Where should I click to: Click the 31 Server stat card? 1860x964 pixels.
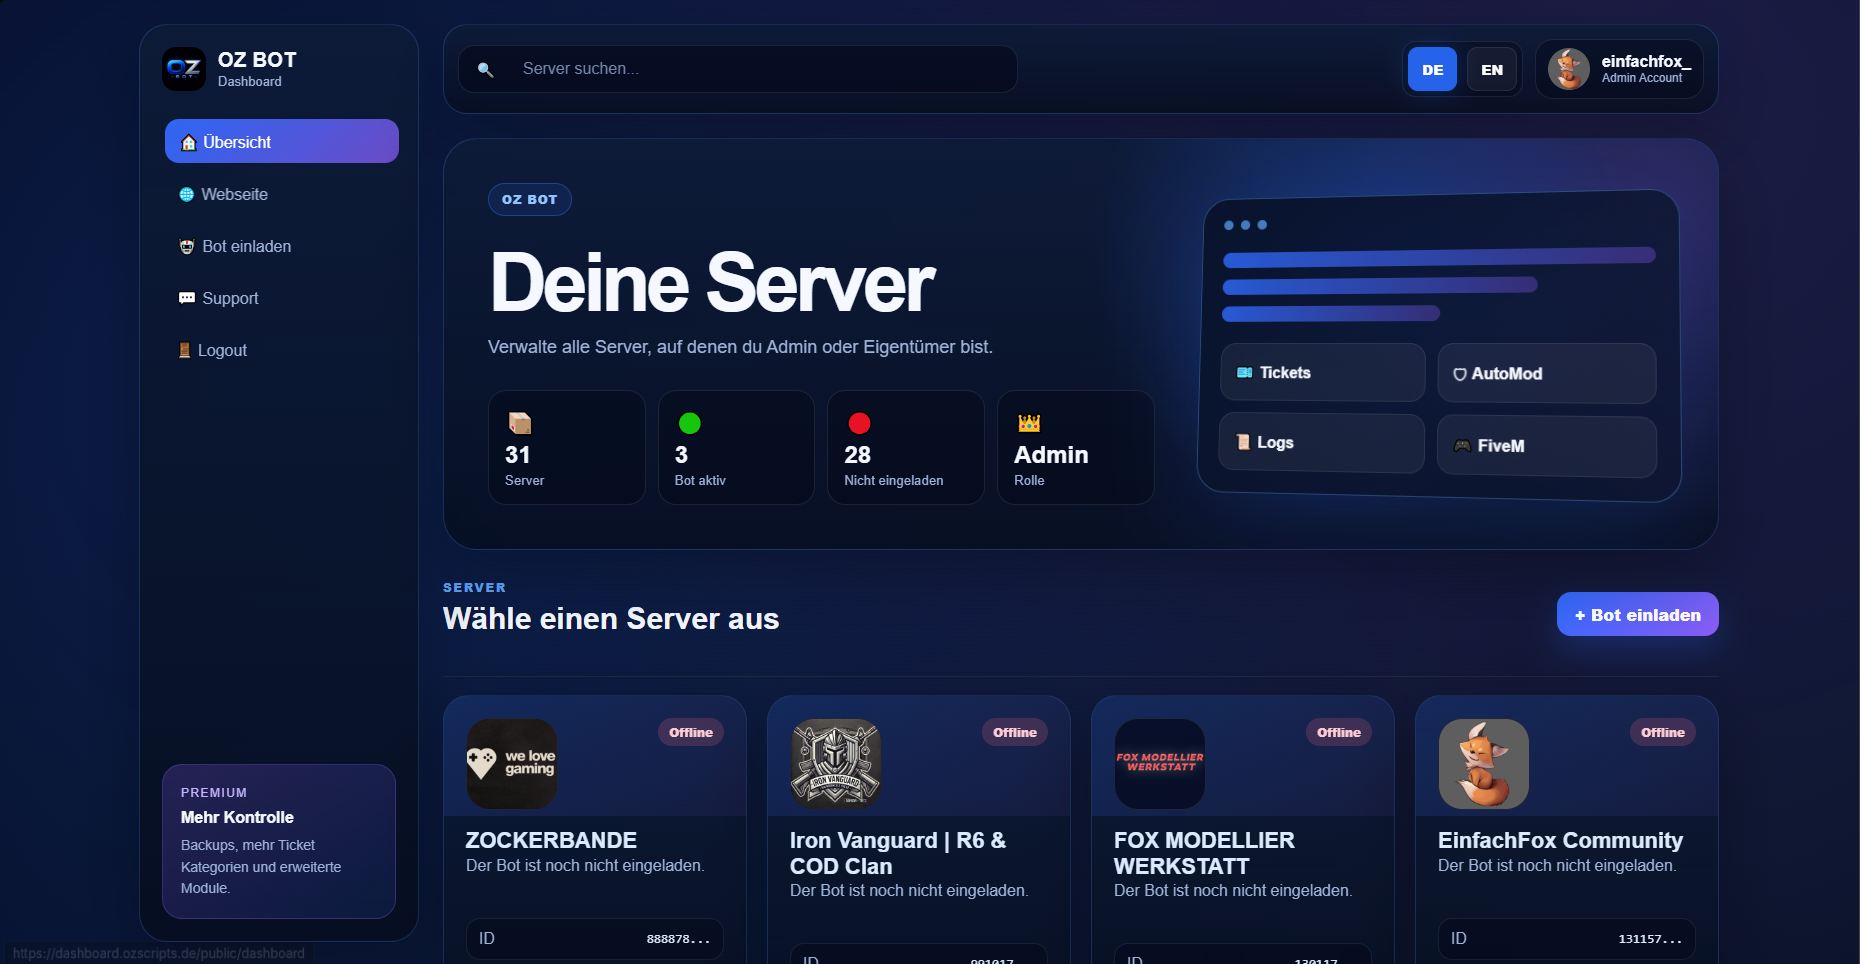tap(567, 447)
